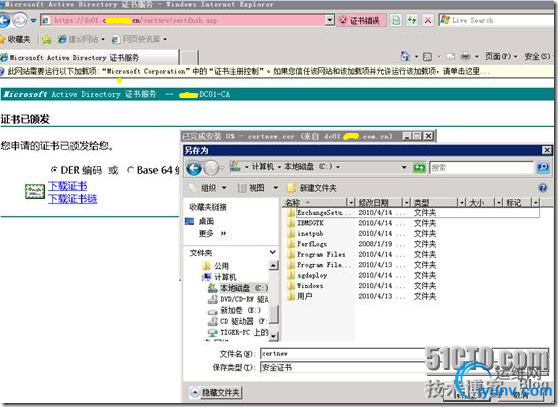Open the 修改日期 column filter dropdown
This screenshot has height=407, width=558.
pyautogui.click(x=407, y=203)
